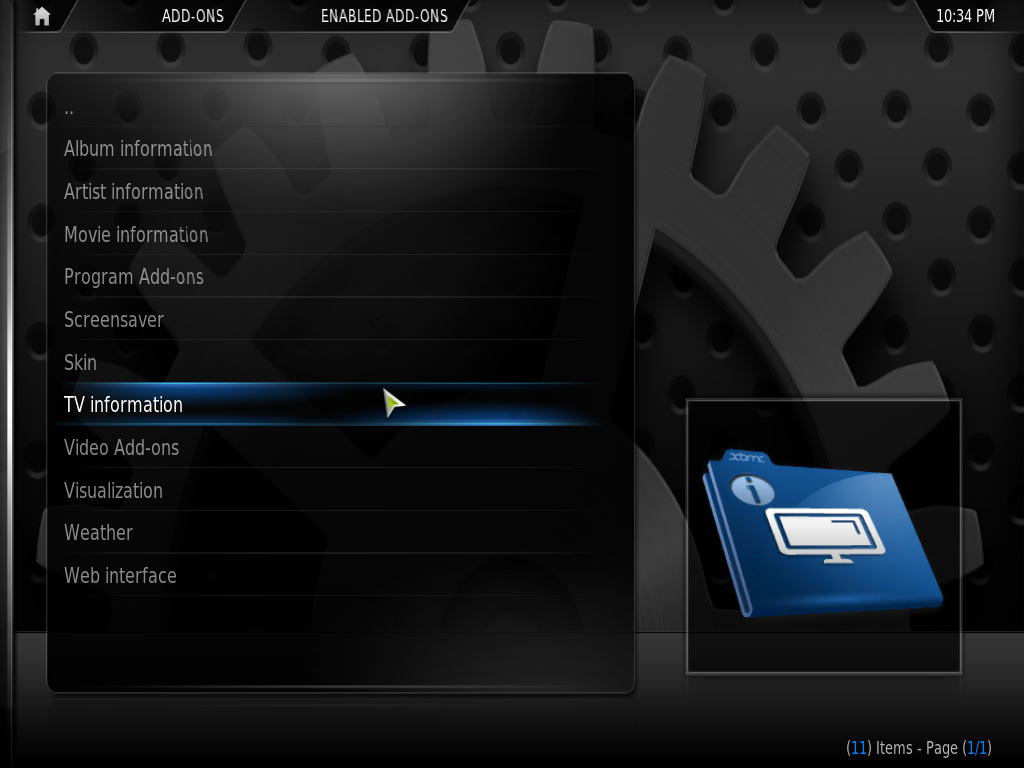This screenshot has width=1024, height=768.
Task: Open the ADD-ONS breadcrumb
Action: pos(193,16)
